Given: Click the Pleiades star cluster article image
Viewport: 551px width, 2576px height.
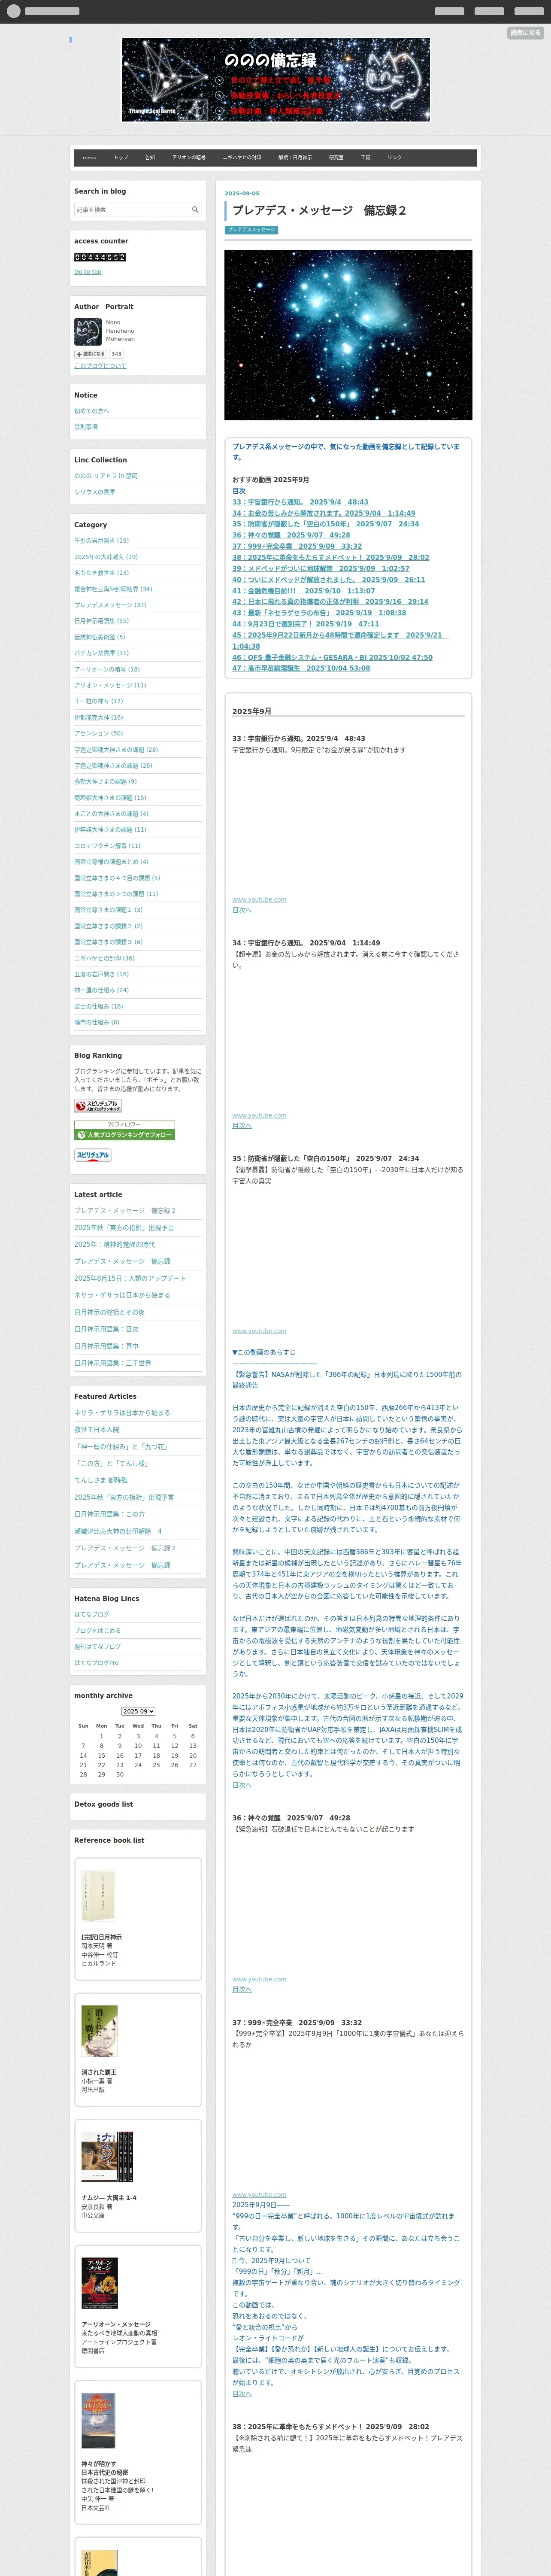Looking at the screenshot, I should coord(348,335).
